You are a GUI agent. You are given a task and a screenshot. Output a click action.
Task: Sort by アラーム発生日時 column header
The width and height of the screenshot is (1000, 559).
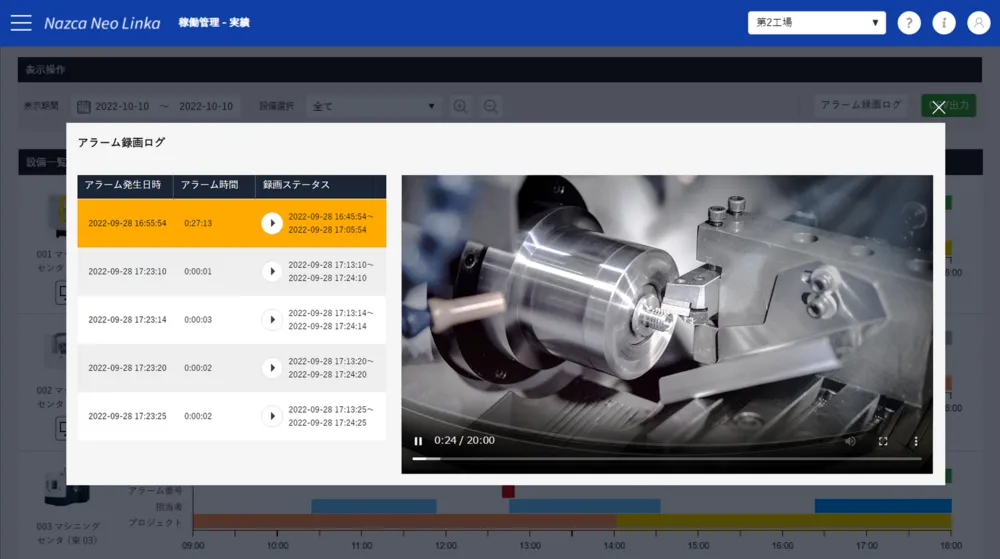123,185
